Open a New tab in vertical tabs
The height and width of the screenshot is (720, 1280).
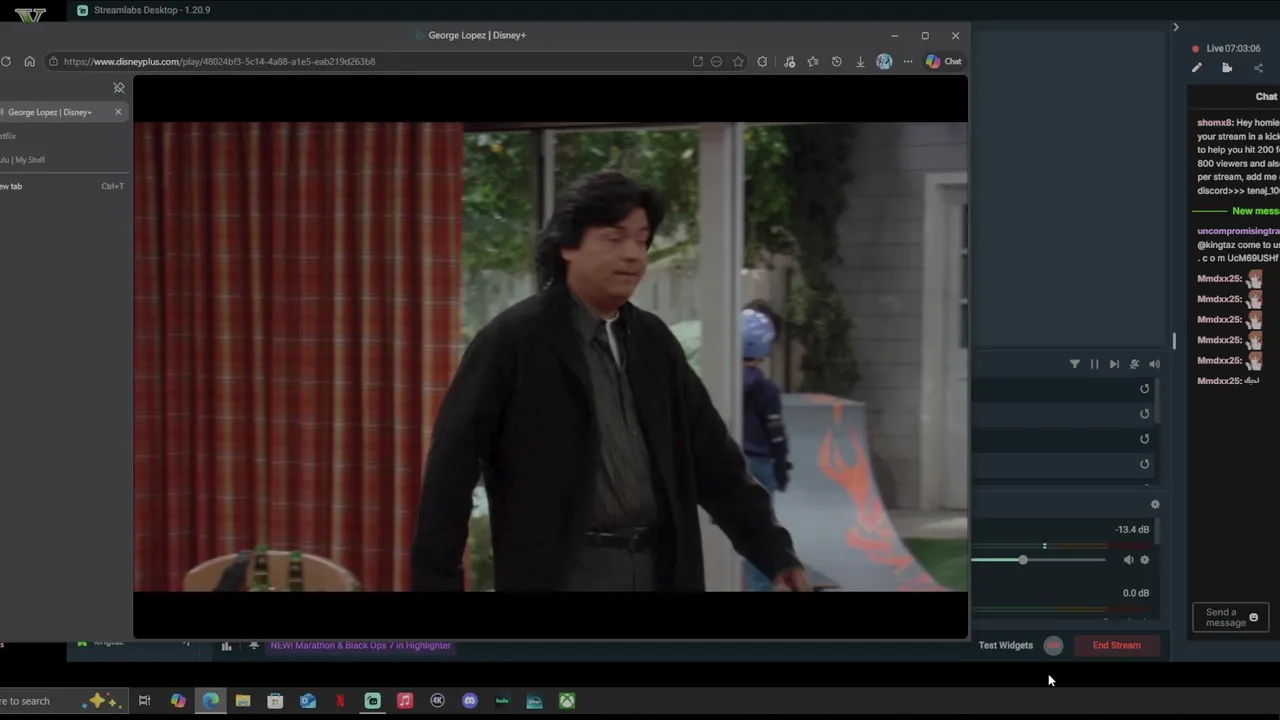point(62,186)
